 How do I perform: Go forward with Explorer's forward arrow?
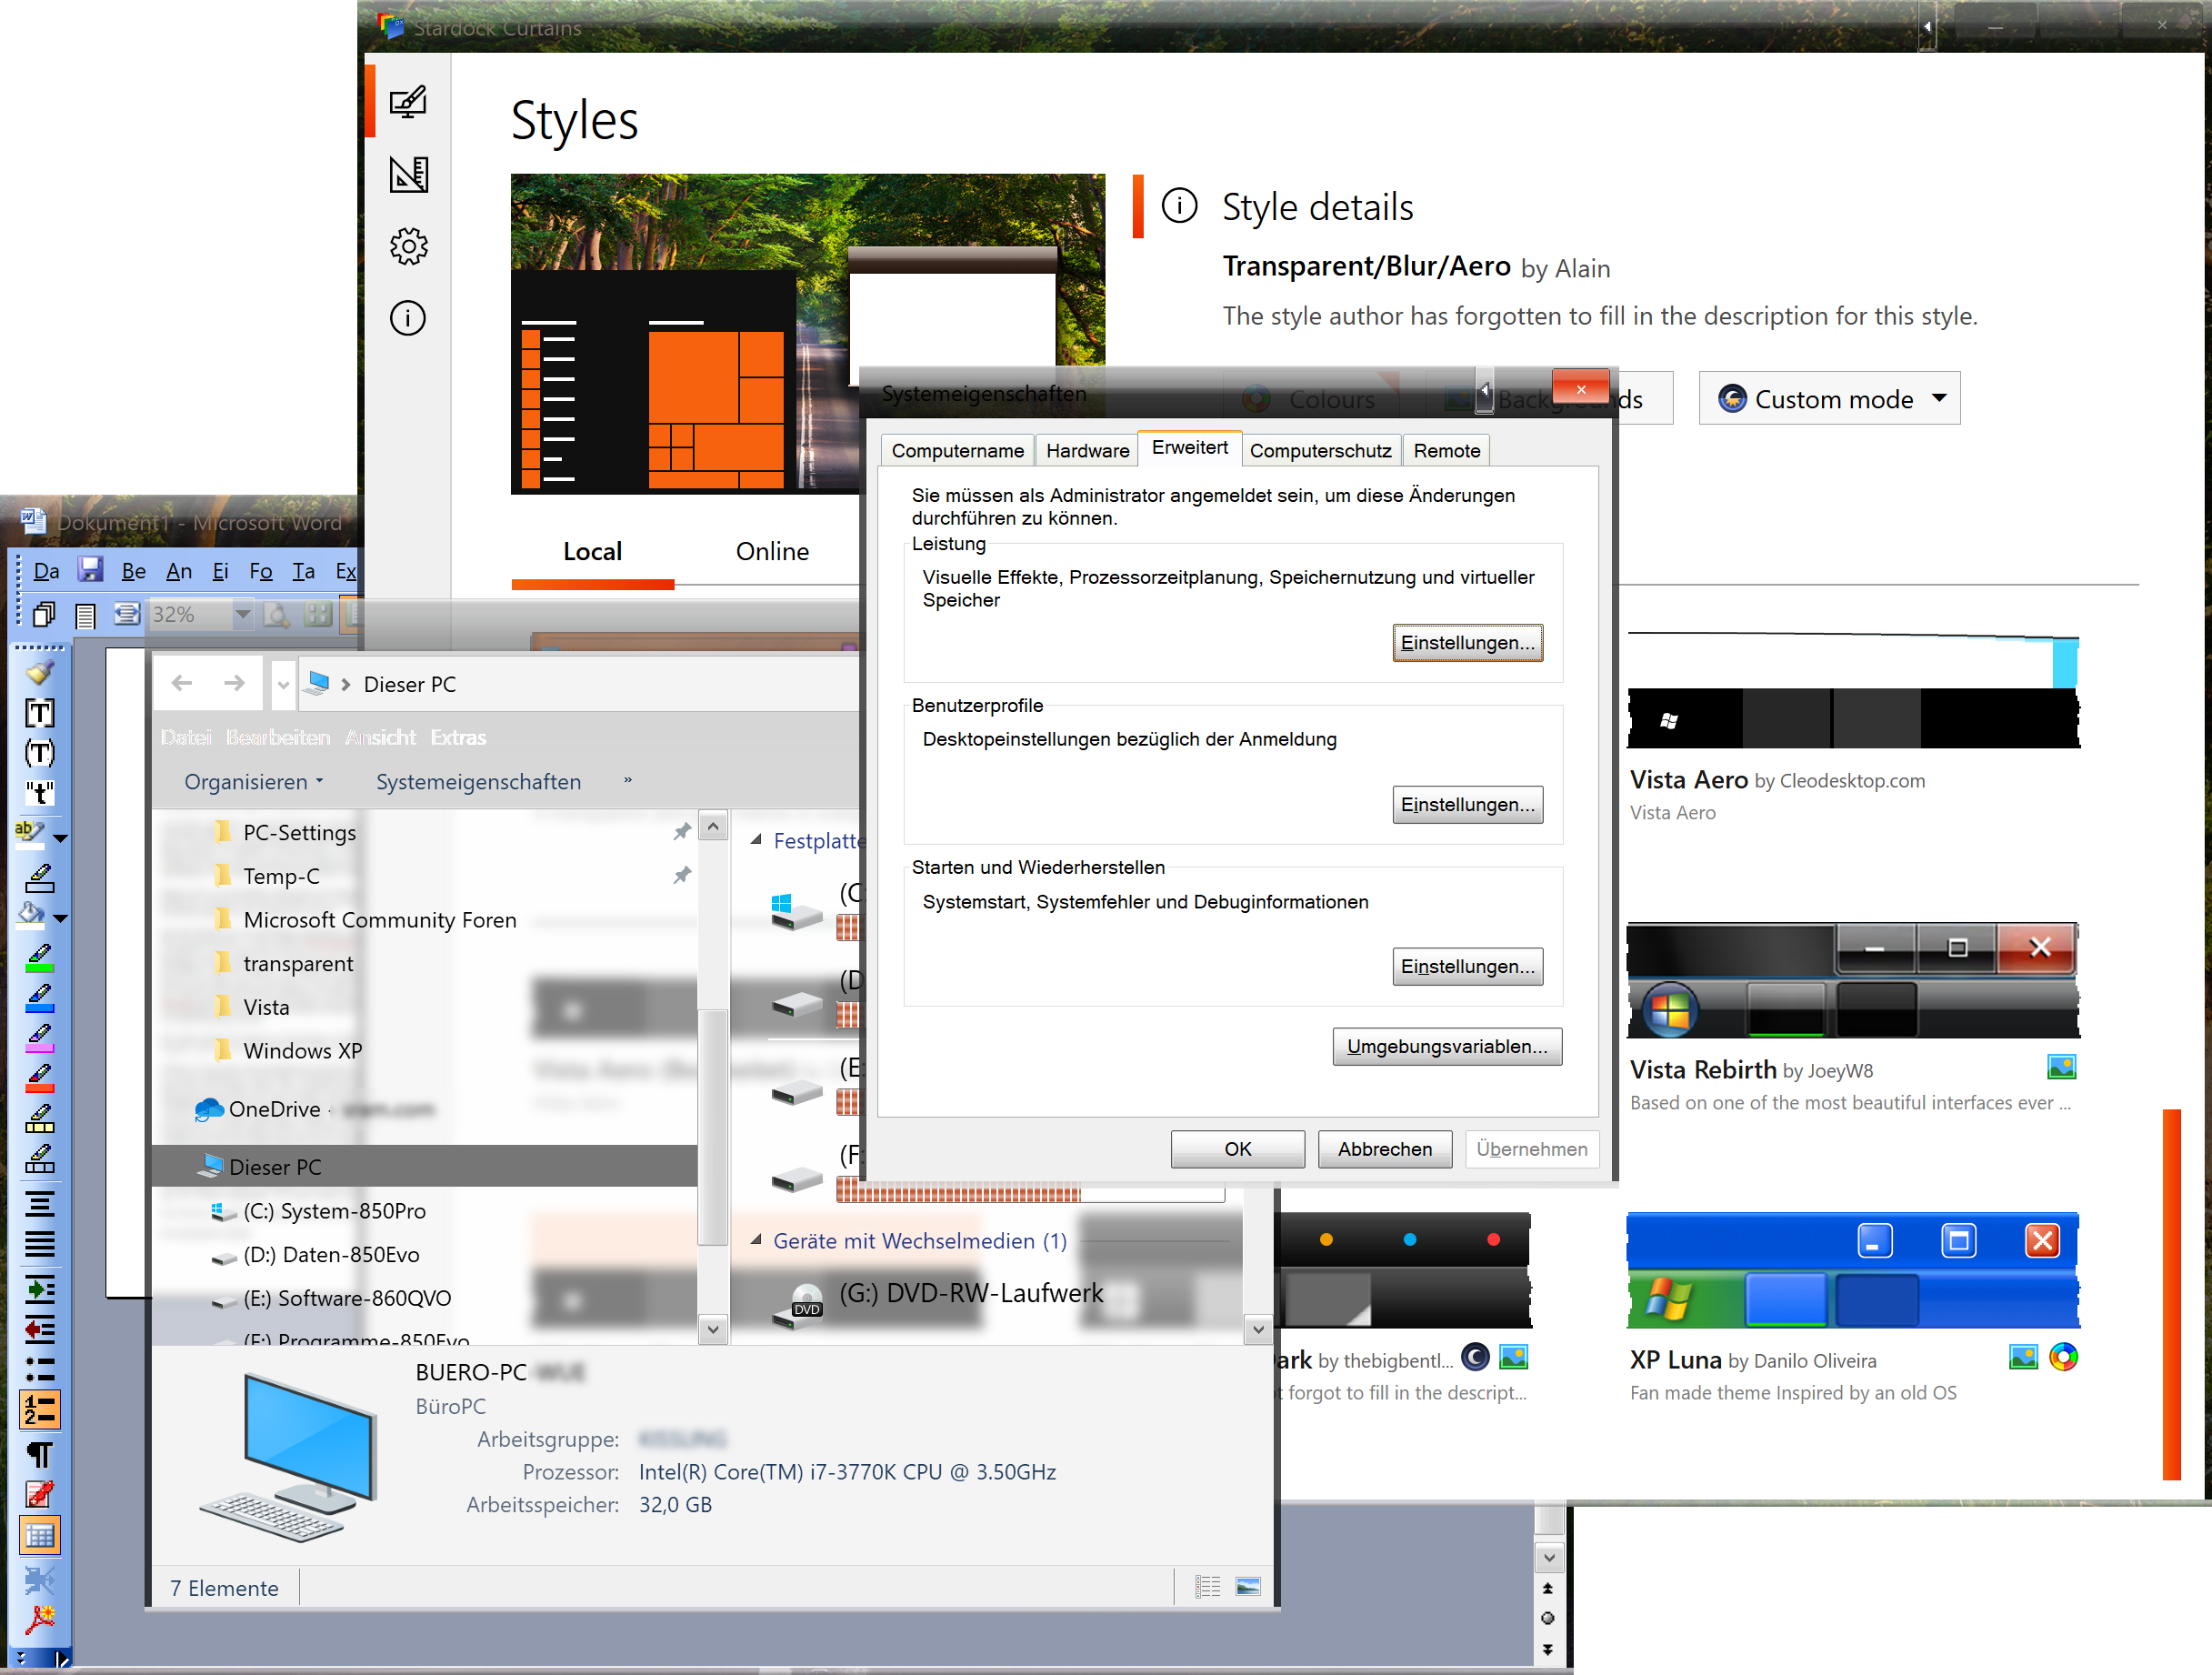coord(234,684)
